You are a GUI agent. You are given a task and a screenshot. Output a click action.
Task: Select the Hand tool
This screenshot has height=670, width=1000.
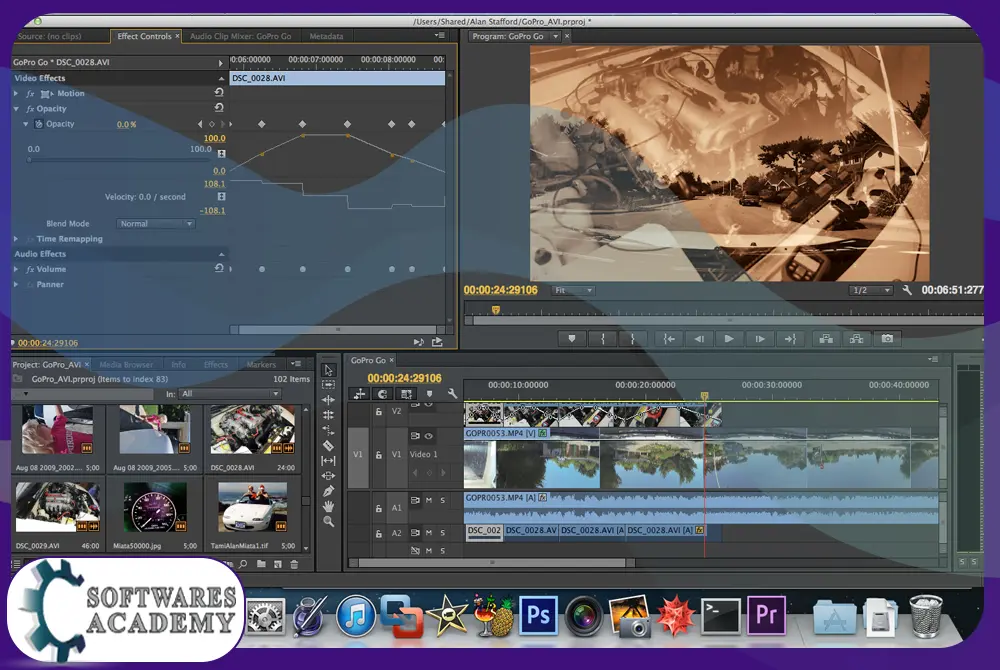[328, 506]
